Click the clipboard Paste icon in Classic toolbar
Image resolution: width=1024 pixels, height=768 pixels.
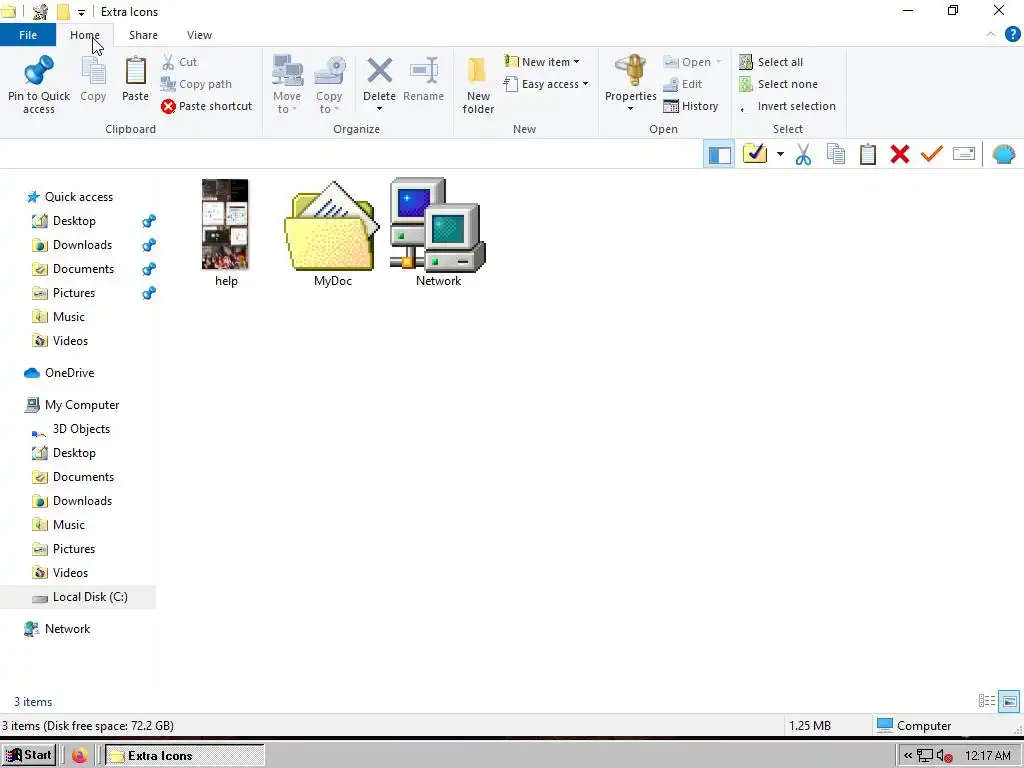coord(868,154)
